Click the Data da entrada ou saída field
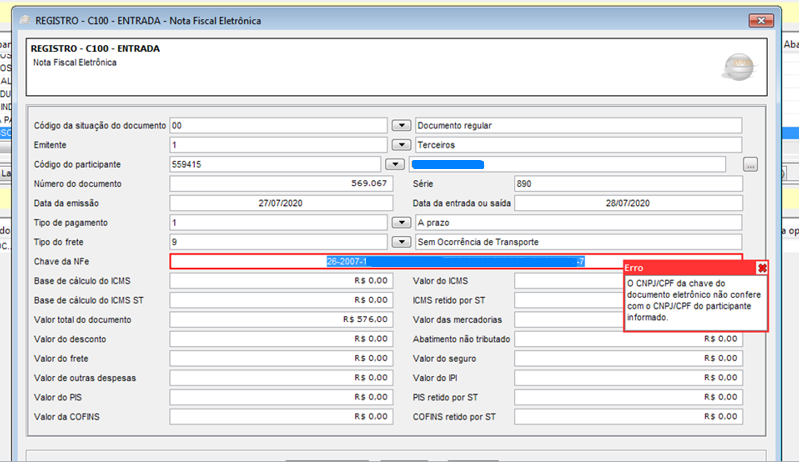Viewport: 799px width, 467px height. pyautogui.click(x=628, y=203)
